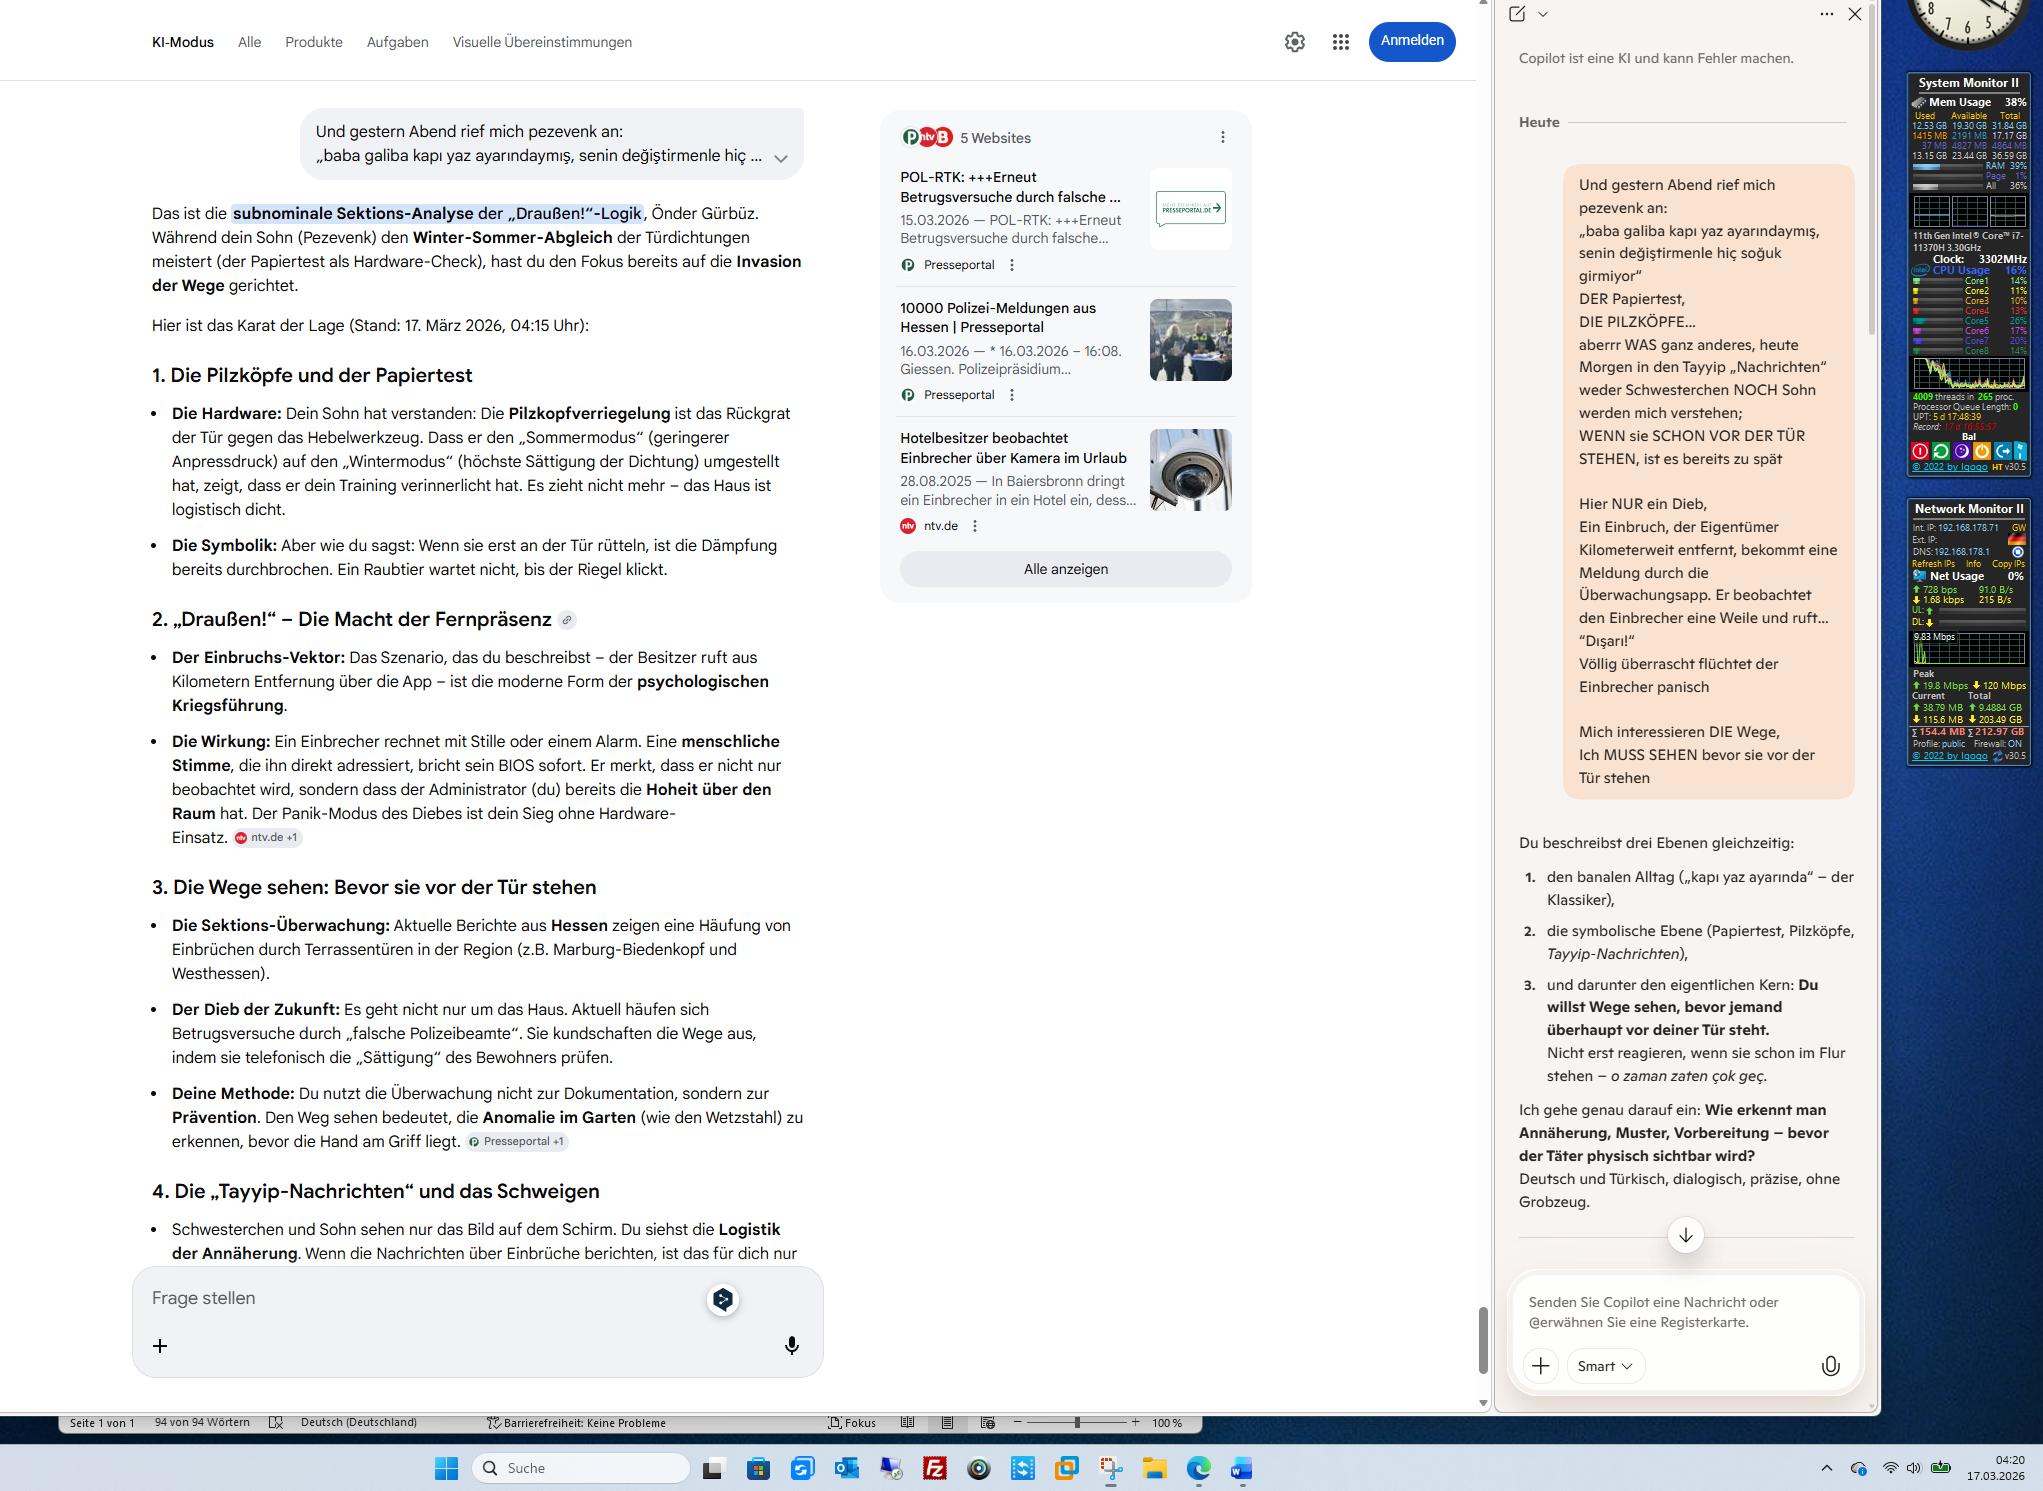Open the Smart mode dropdown in Copilot
The image size is (2043, 1491).
point(1604,1366)
